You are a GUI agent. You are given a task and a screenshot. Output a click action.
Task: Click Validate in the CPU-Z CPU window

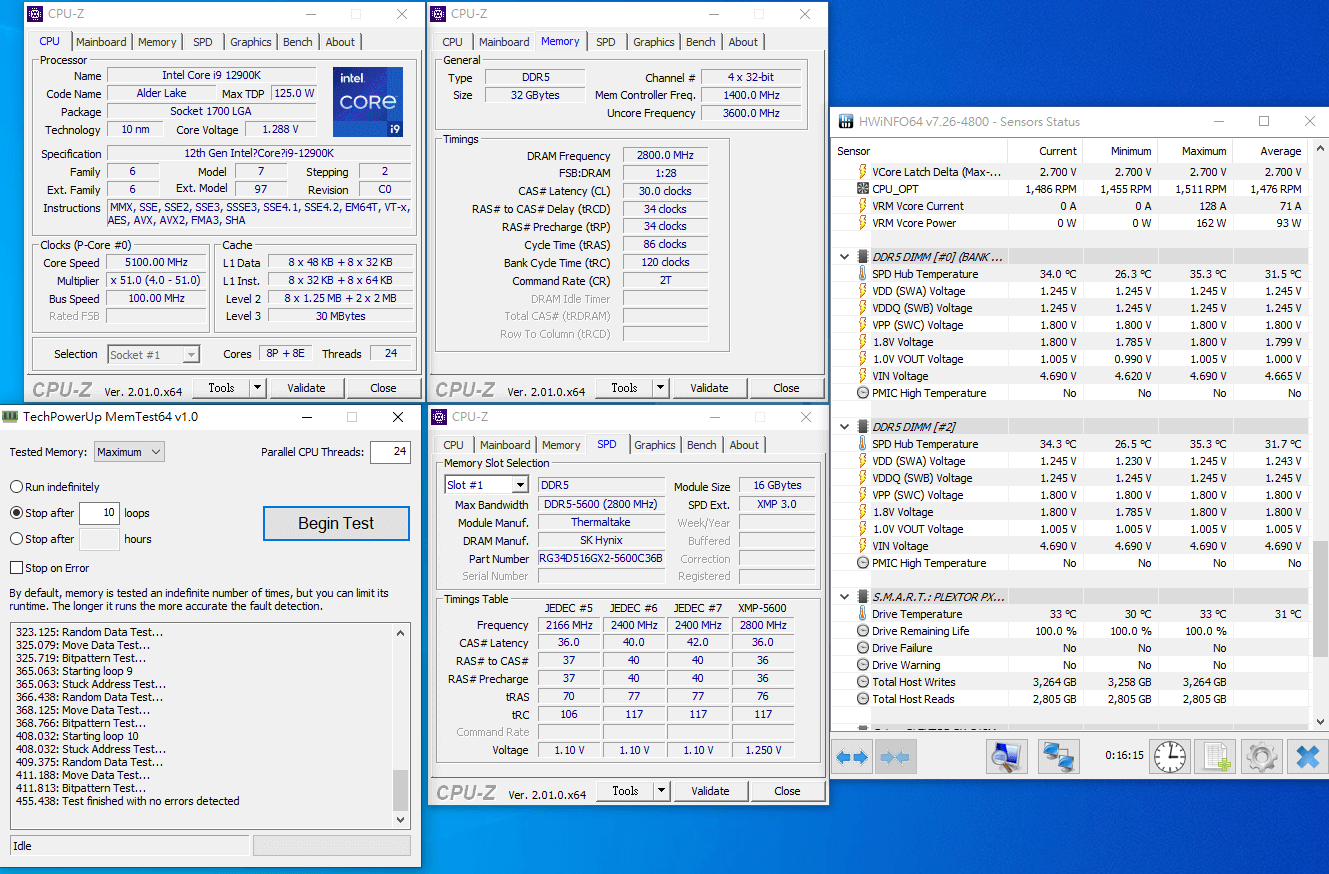pos(306,388)
